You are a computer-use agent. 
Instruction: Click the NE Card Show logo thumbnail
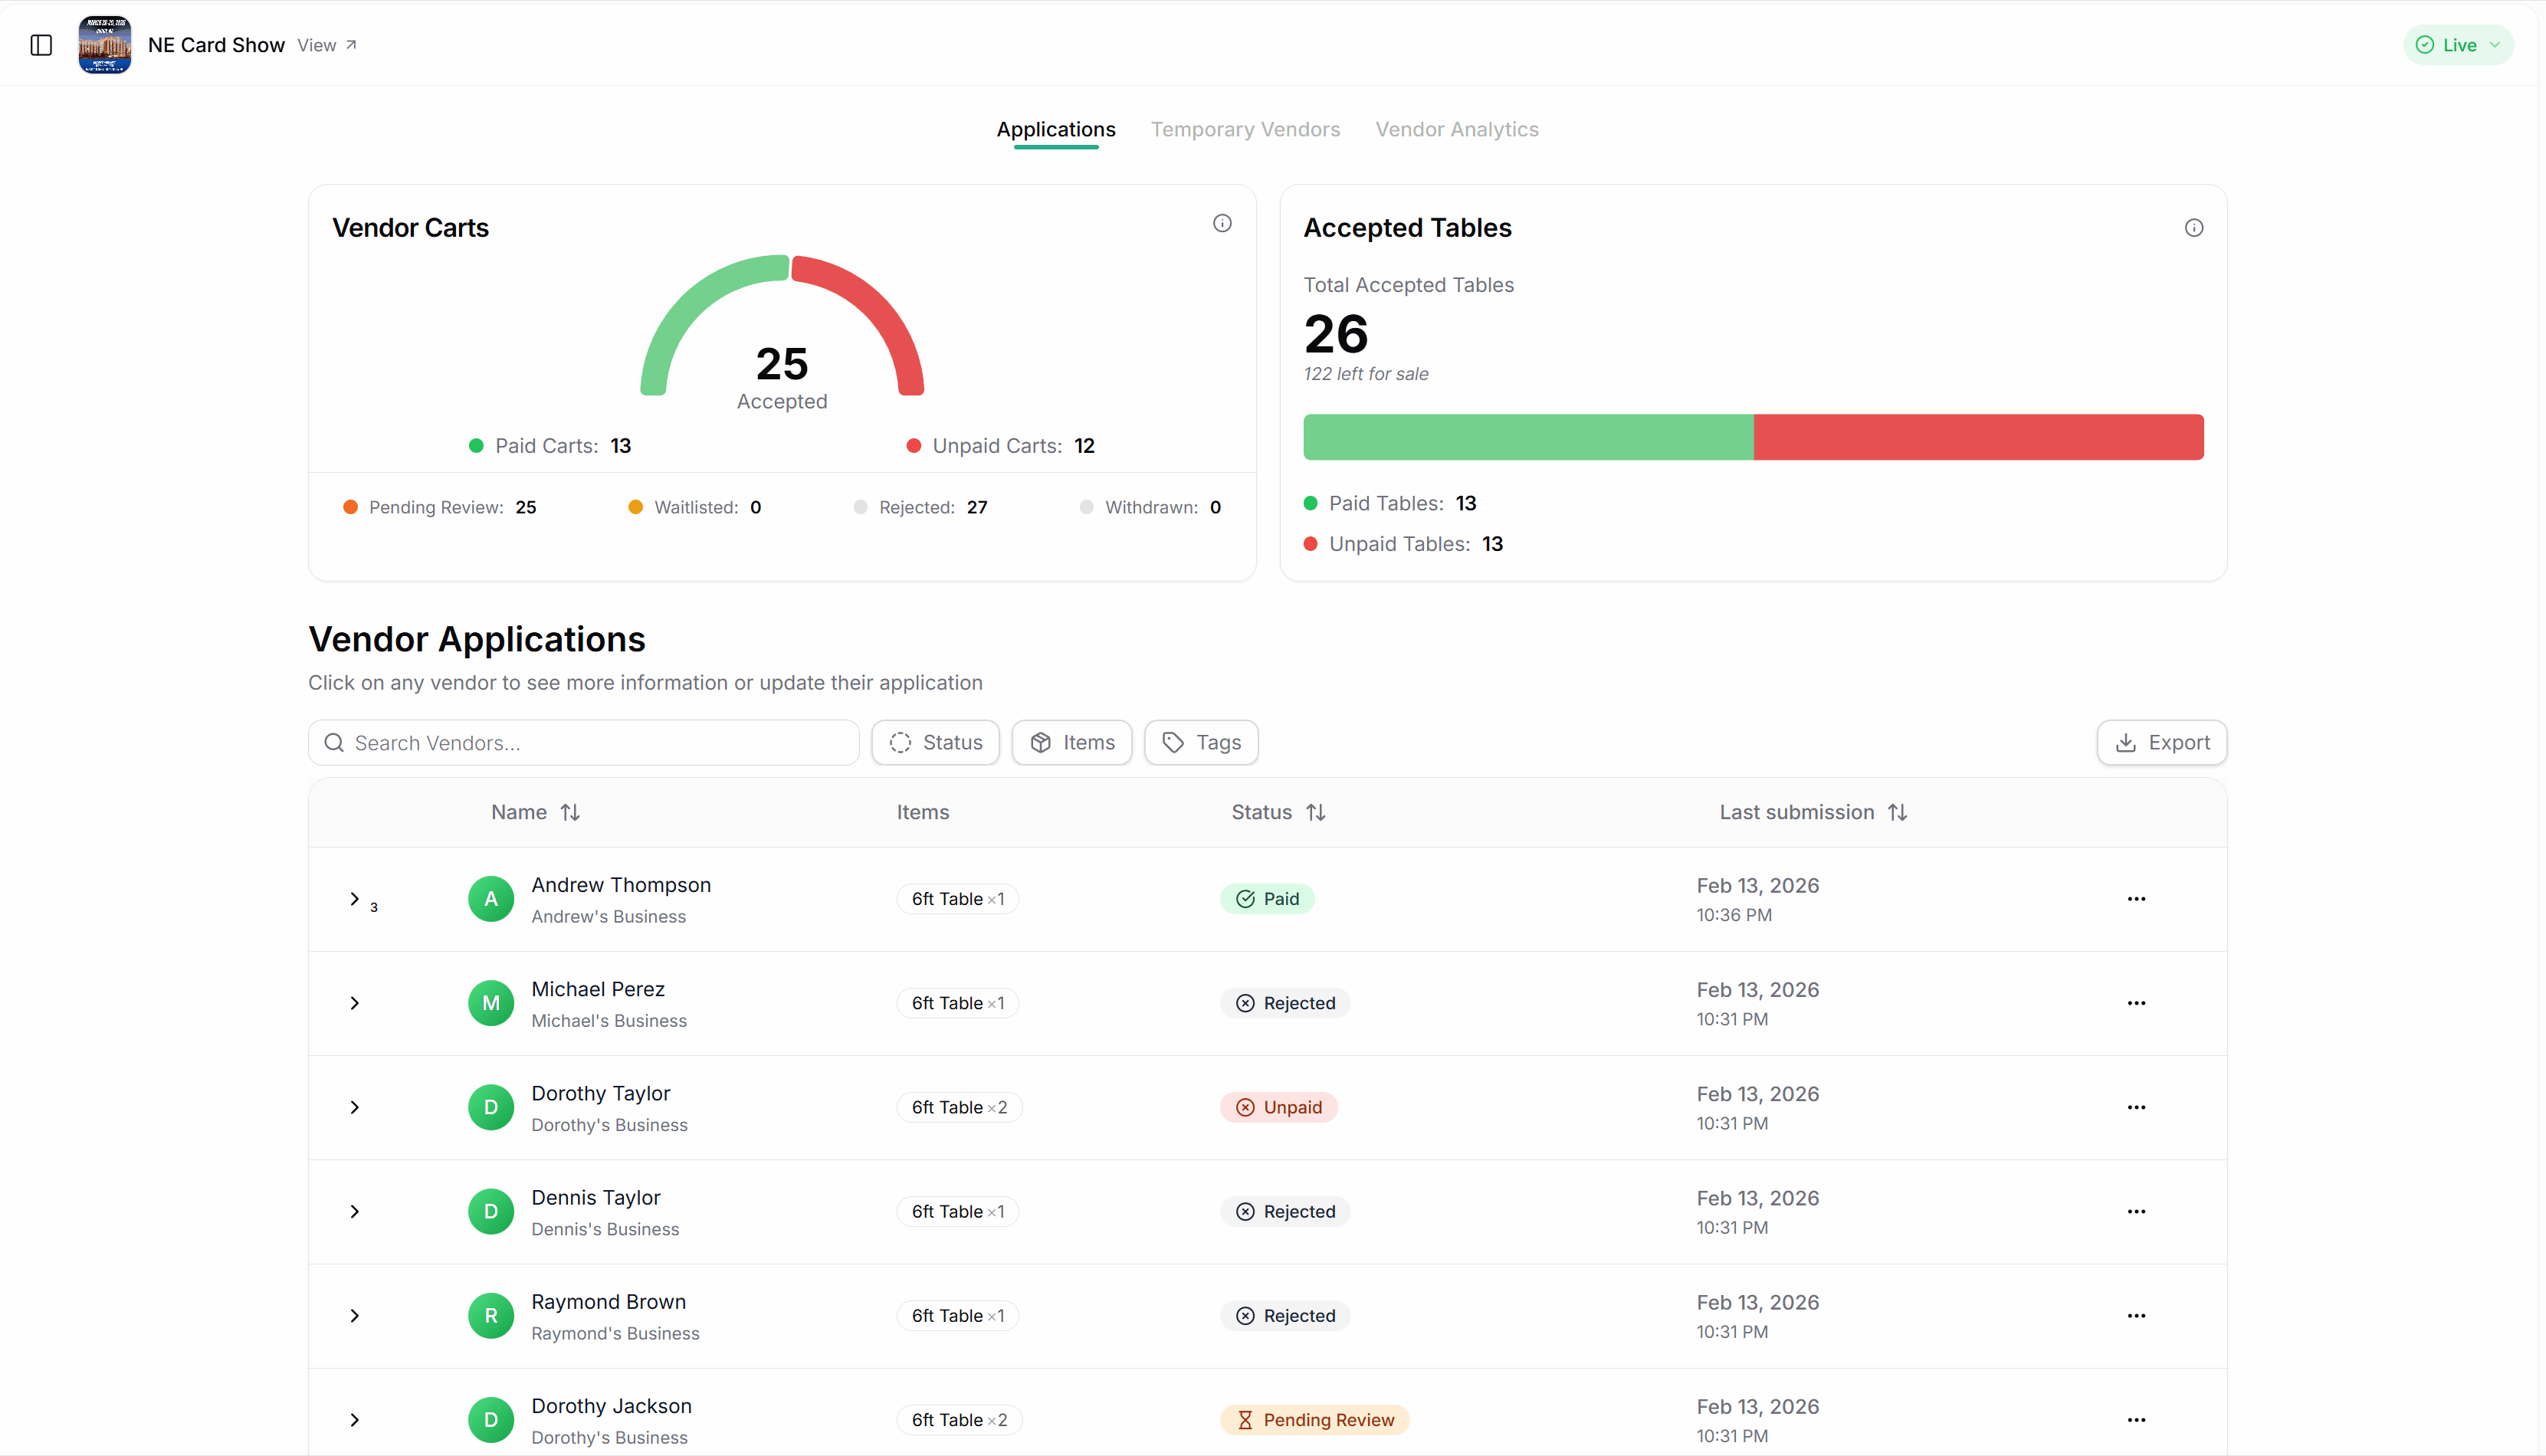point(104,45)
